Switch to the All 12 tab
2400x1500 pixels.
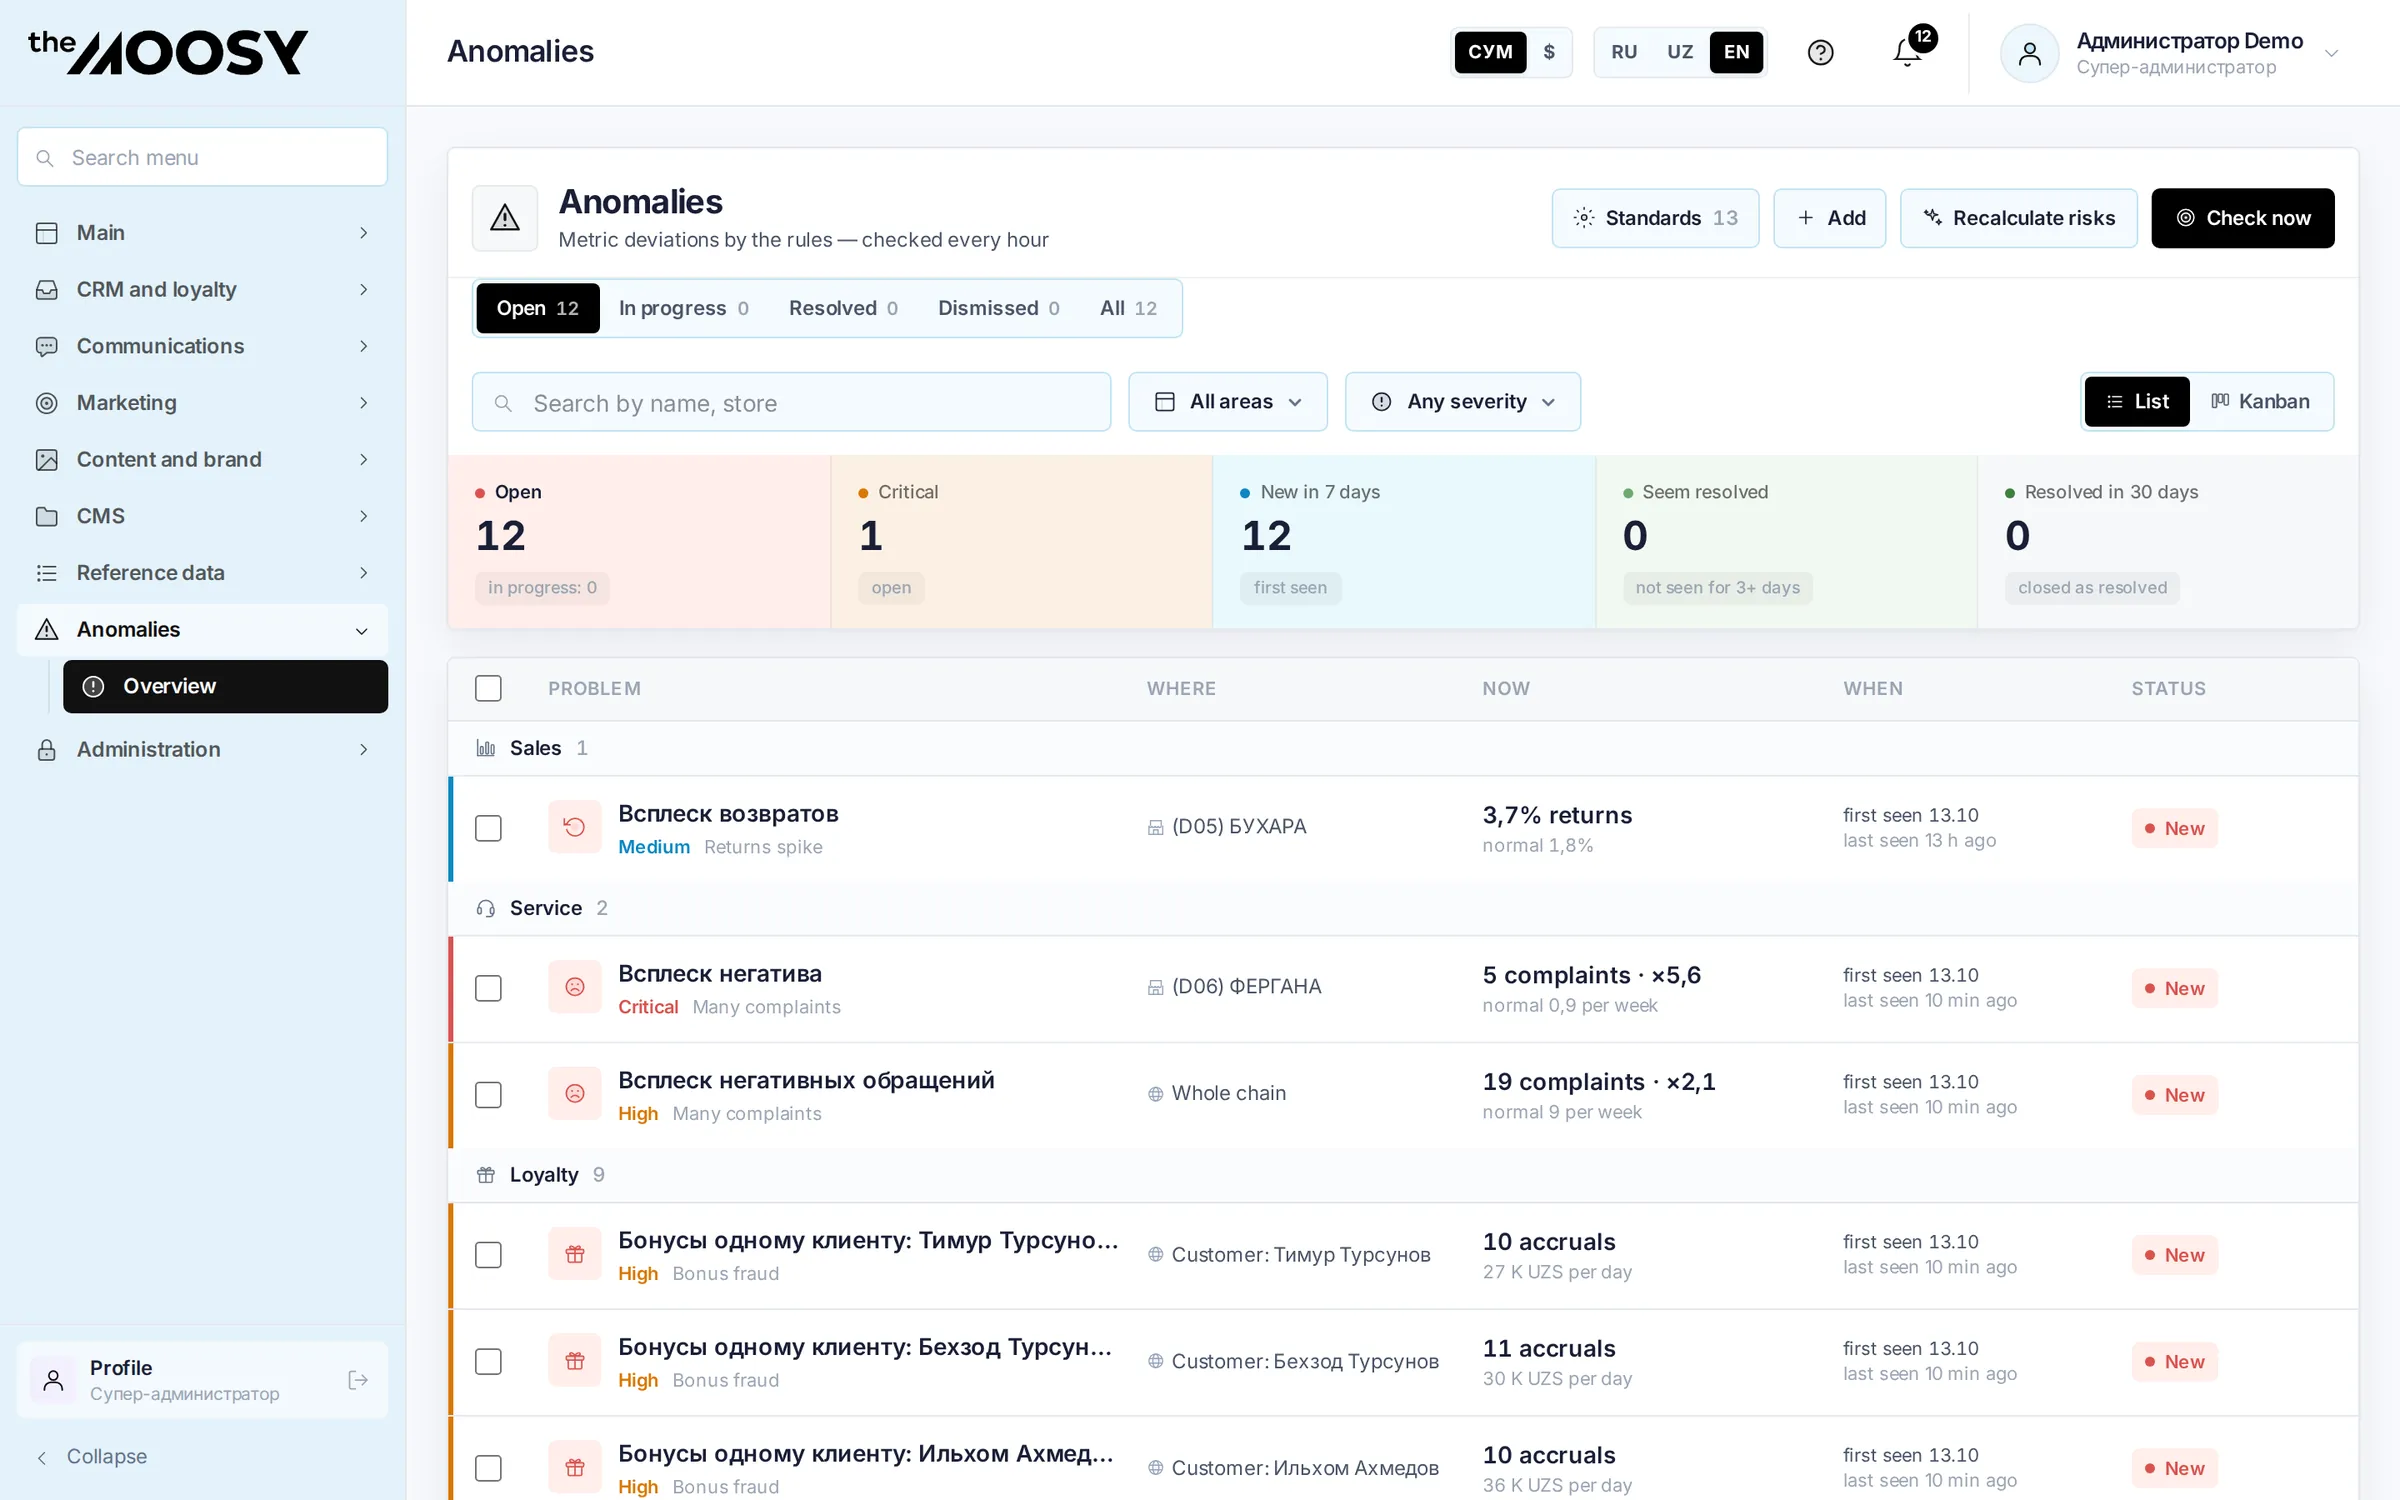pyautogui.click(x=1128, y=308)
